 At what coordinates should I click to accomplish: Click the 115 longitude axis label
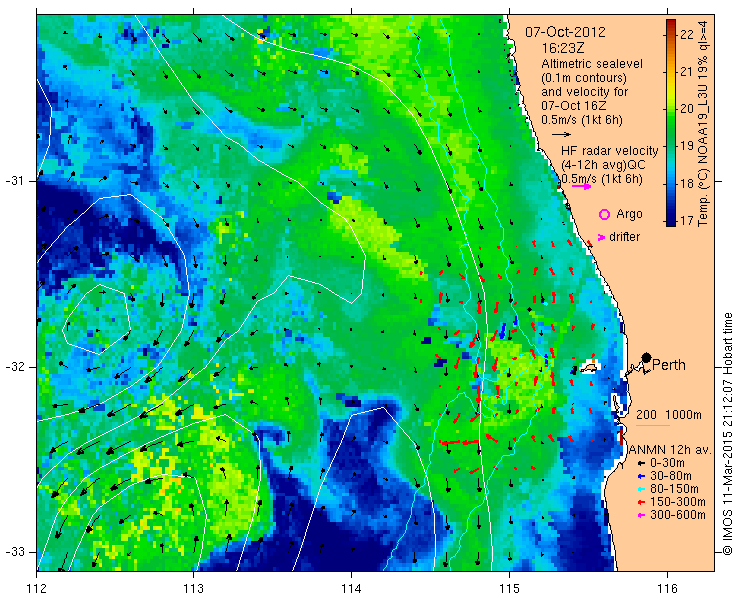tap(509, 589)
